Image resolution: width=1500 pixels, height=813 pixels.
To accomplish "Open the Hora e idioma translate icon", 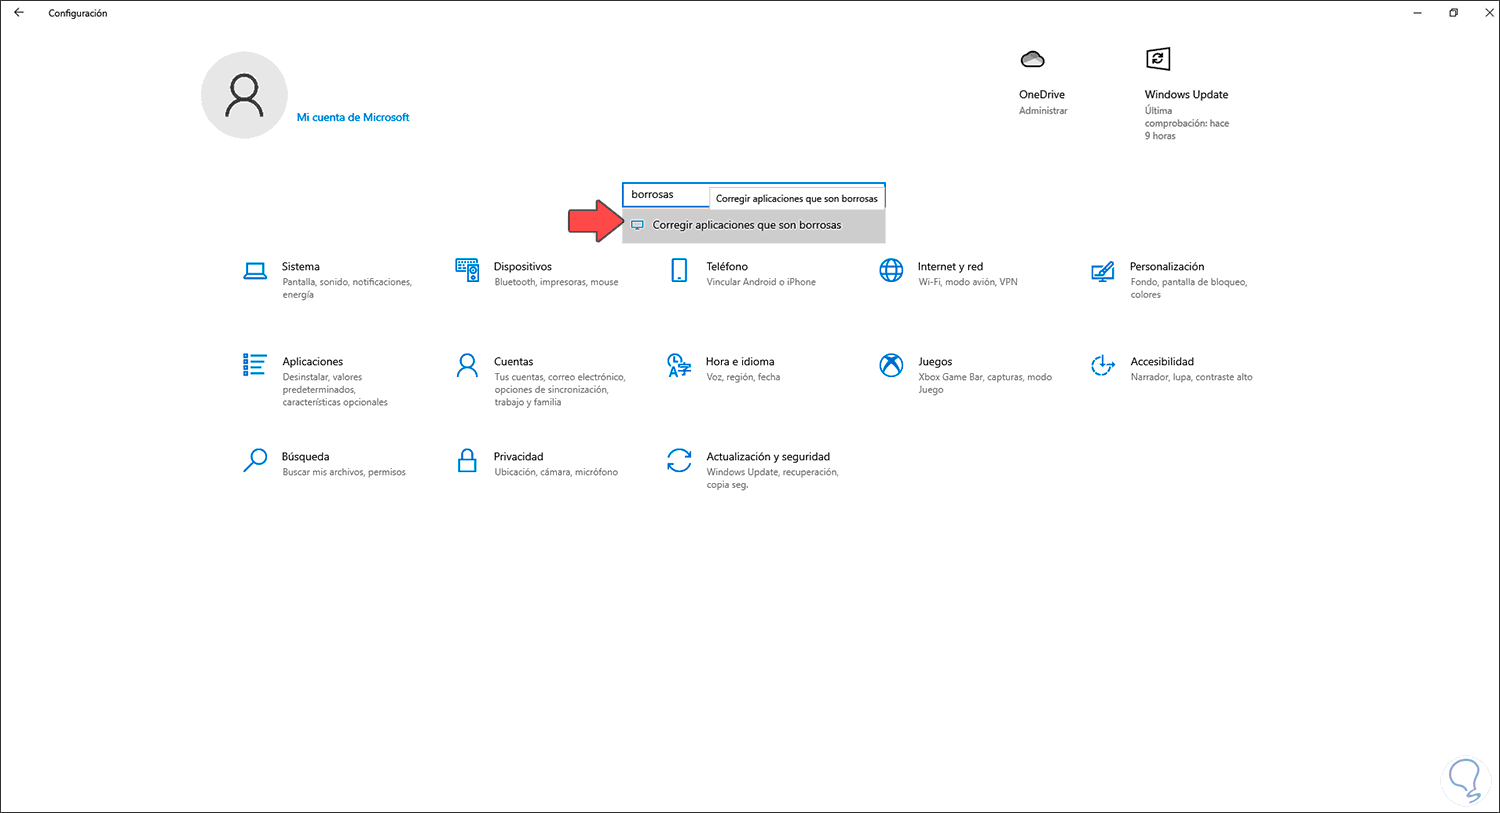I will pyautogui.click(x=679, y=365).
